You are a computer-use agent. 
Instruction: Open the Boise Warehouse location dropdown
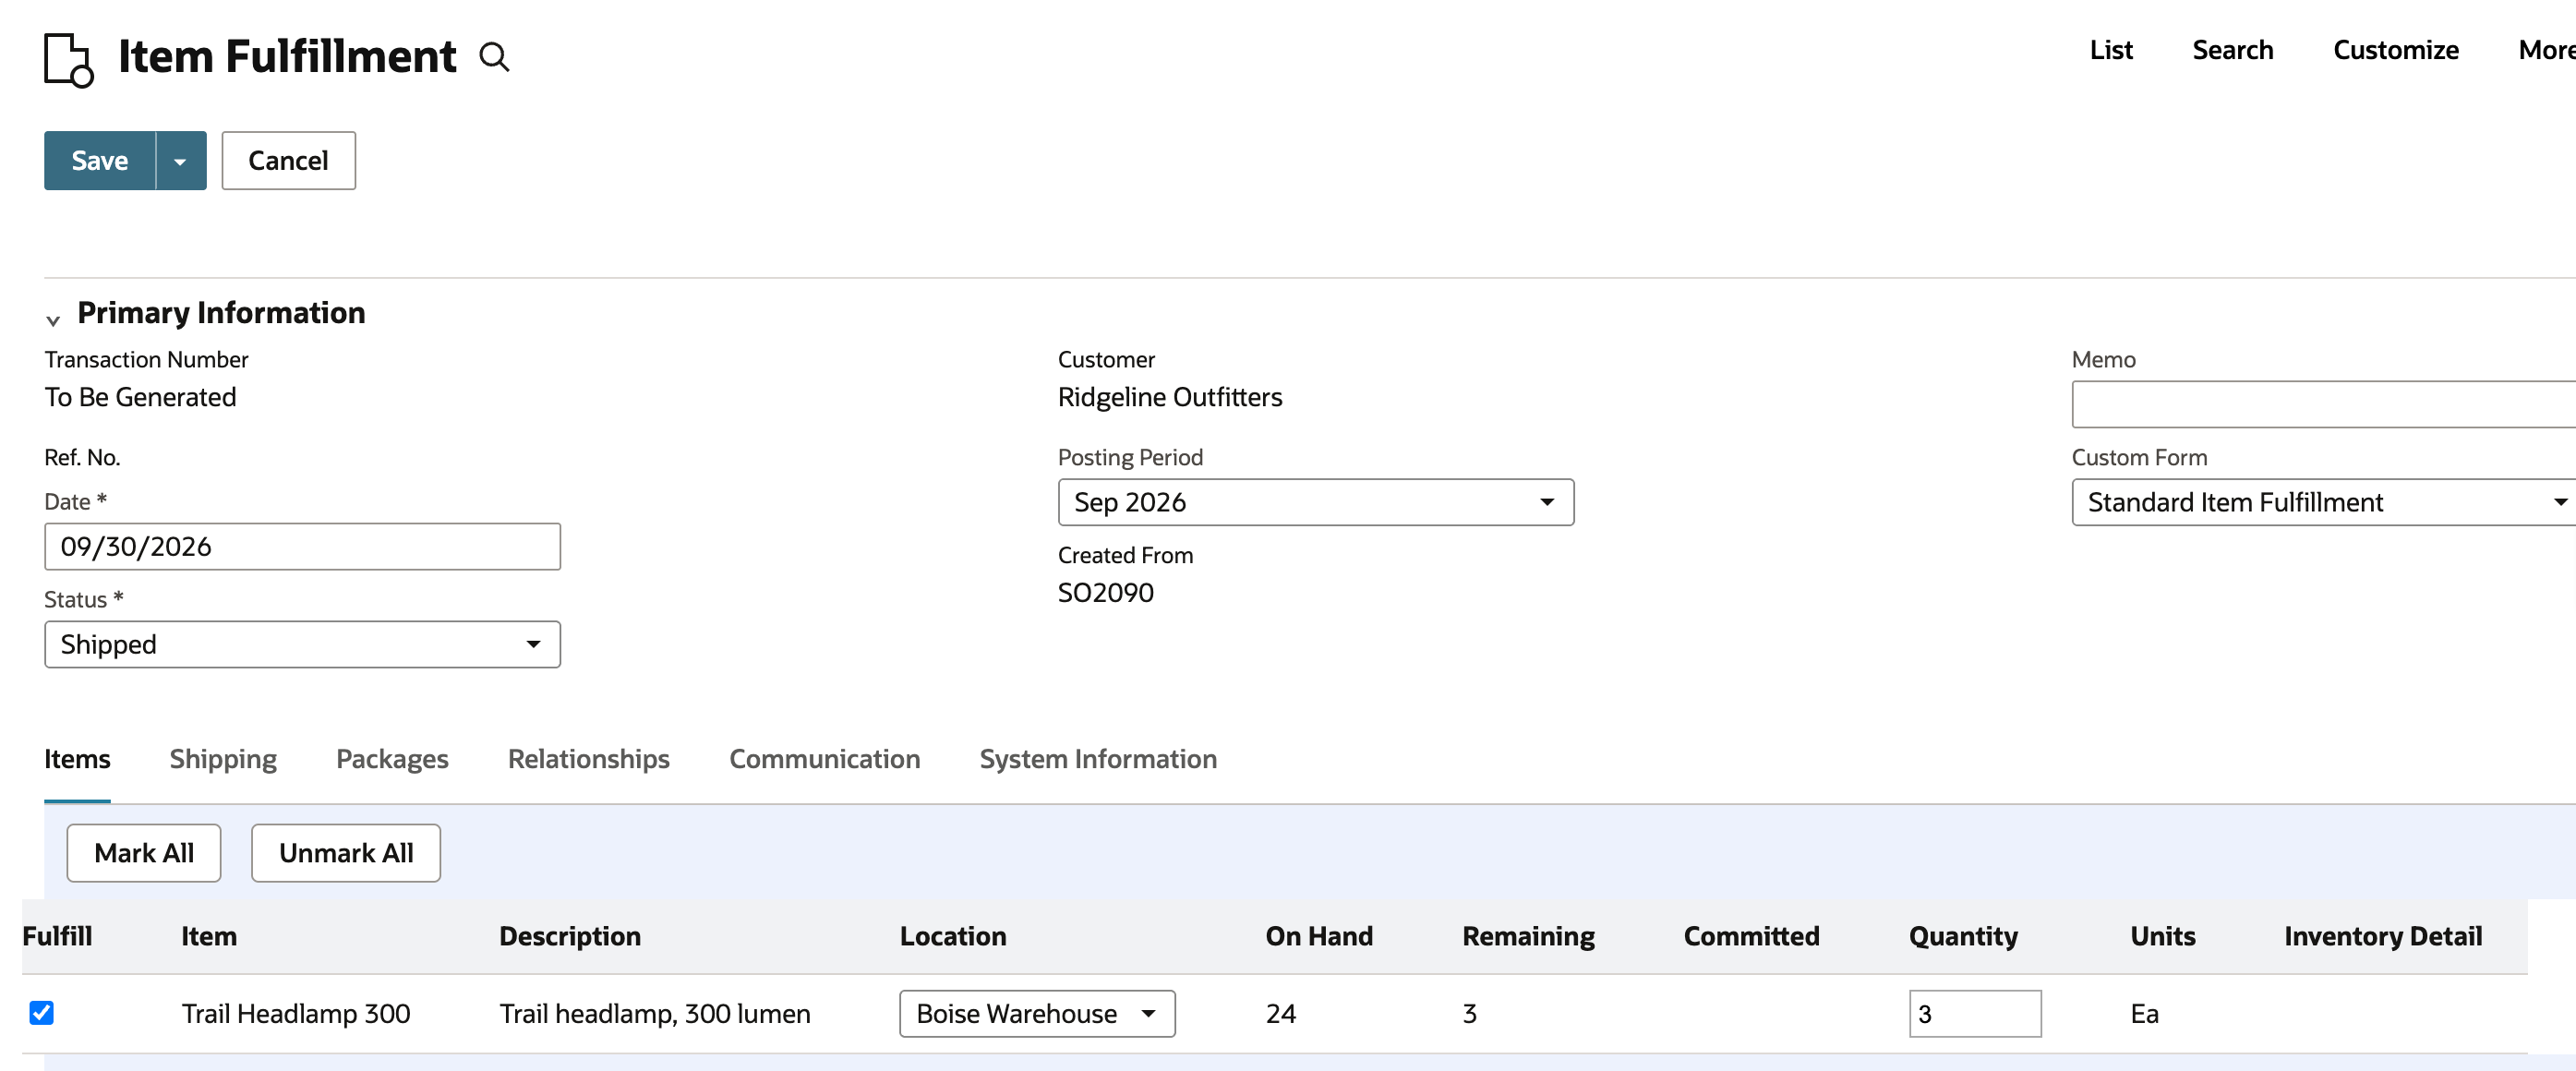tap(1037, 1013)
